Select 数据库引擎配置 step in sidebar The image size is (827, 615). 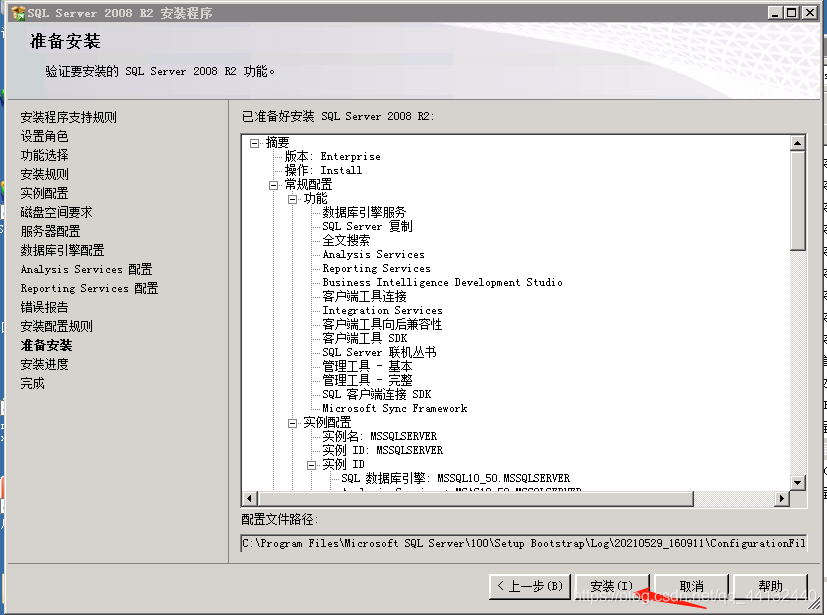62,250
